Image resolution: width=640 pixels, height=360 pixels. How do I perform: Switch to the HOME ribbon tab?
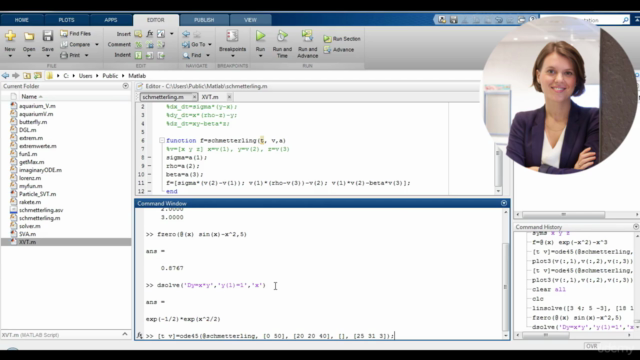tap(22, 20)
